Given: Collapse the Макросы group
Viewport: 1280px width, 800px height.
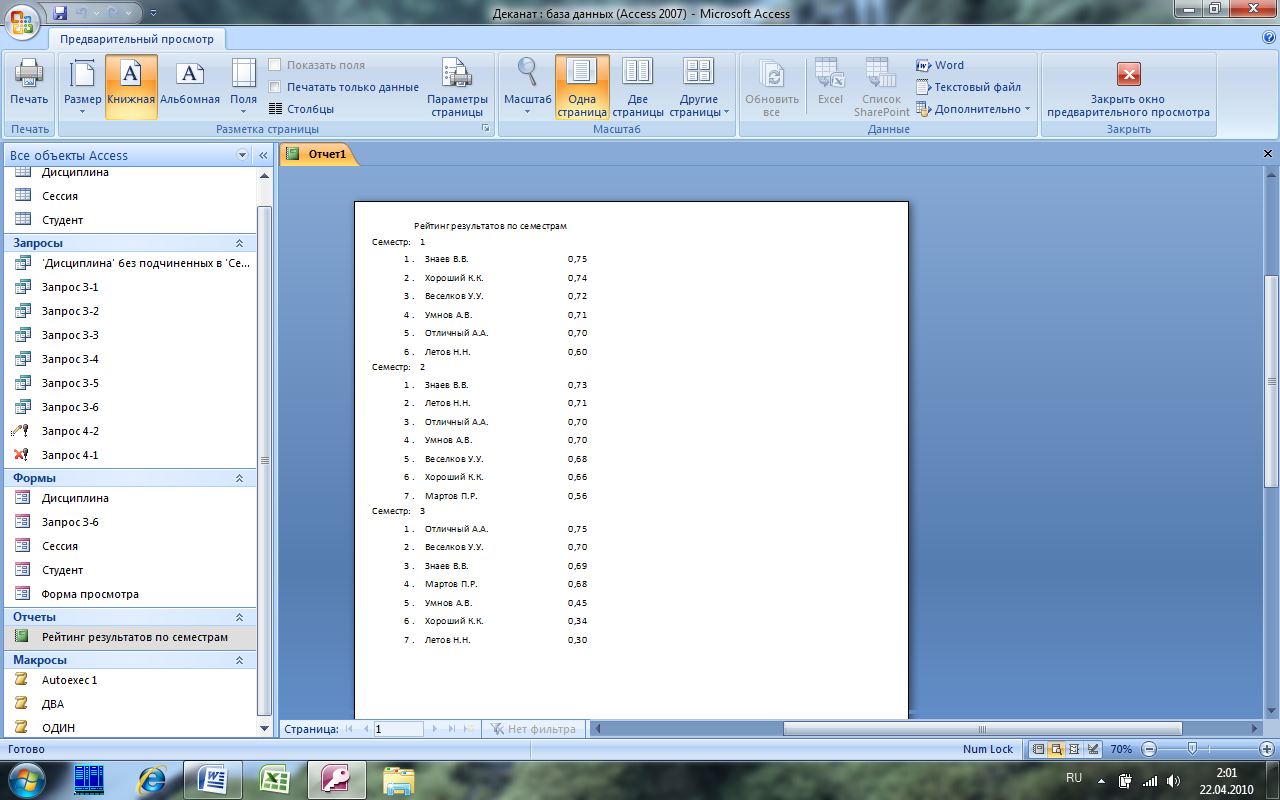Looking at the screenshot, I should 239,660.
